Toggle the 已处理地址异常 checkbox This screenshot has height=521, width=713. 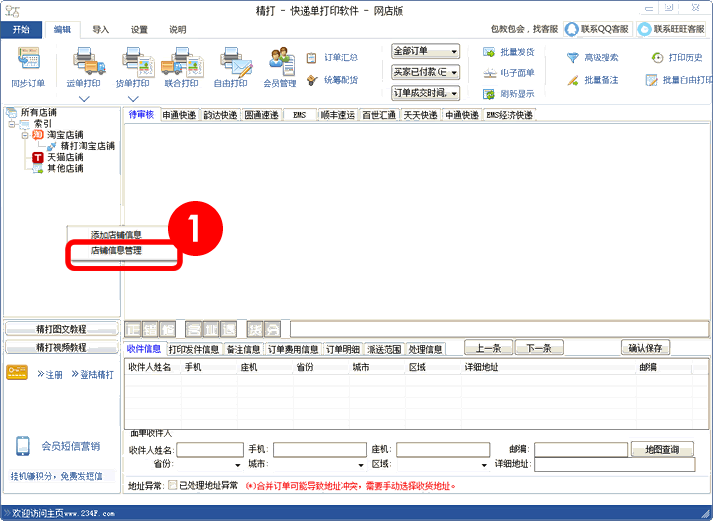[x=172, y=486]
